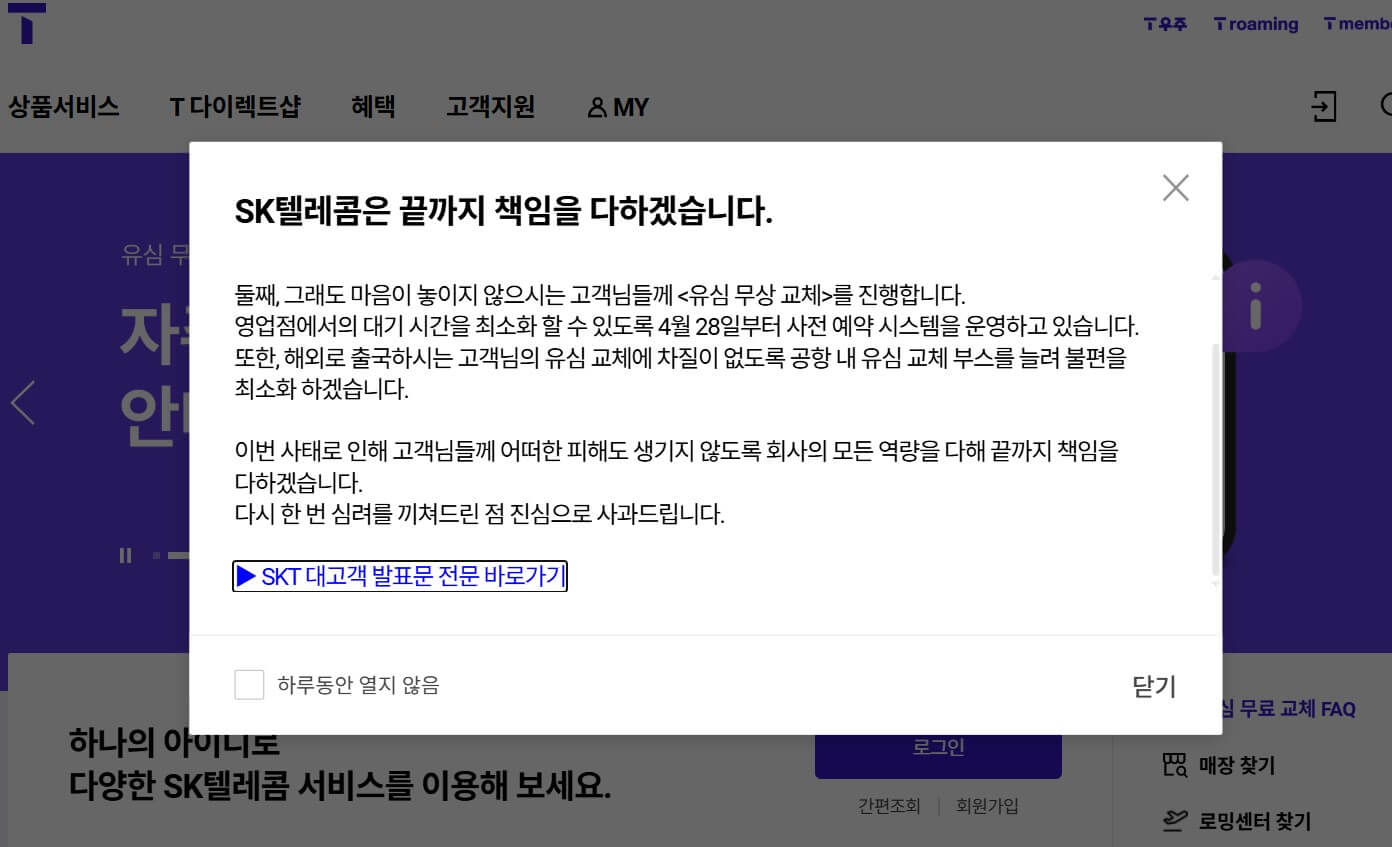Open the 유심 무료 교체 FAQ link
The width and height of the screenshot is (1392, 847).
click(1288, 709)
